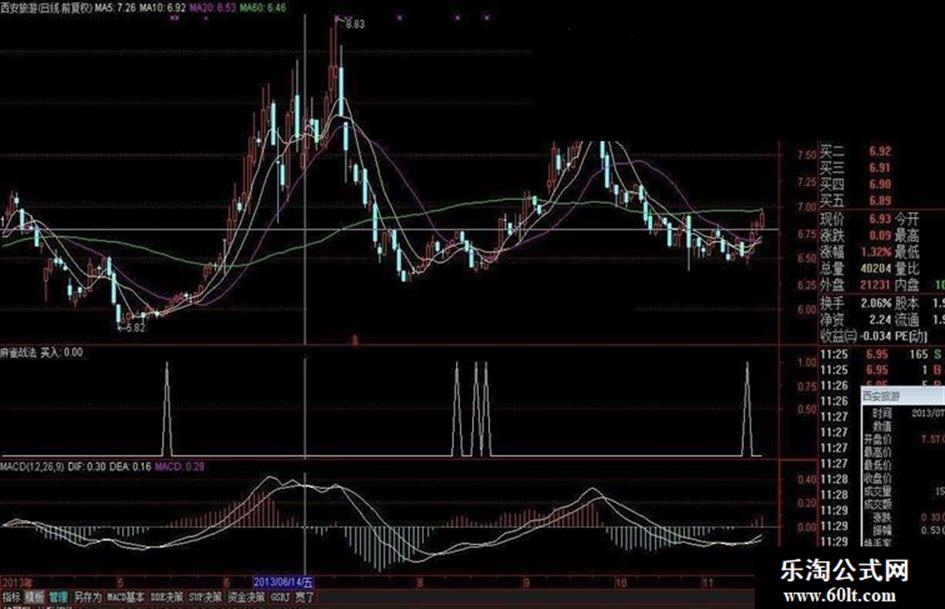Click the 8.83 high price annotation
The width and height of the screenshot is (945, 609).
(355, 24)
